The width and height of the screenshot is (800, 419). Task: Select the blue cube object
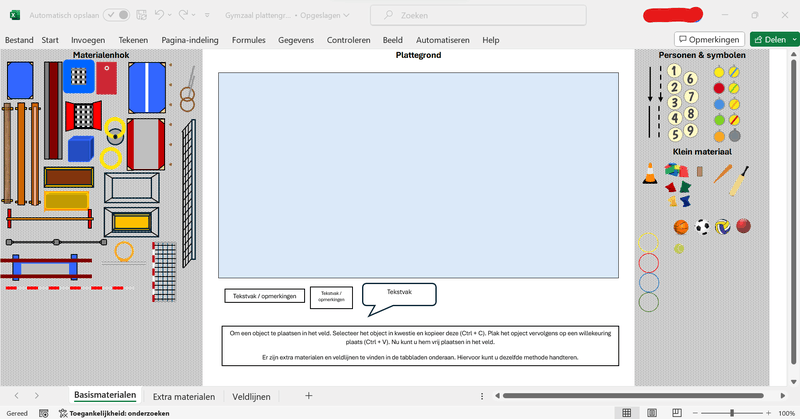click(81, 149)
